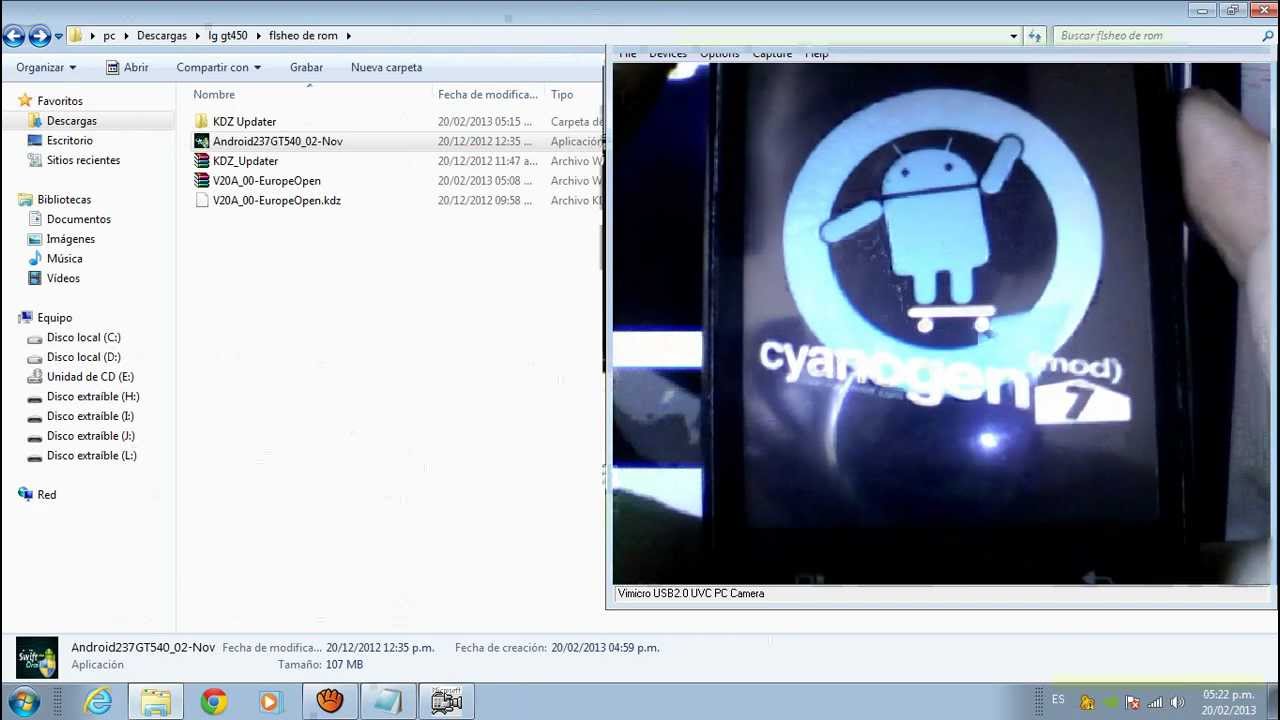Click the V20A_00-EuropeOpen.kdz blank file icon
Screen dimensions: 1280x720
pos(201,200)
